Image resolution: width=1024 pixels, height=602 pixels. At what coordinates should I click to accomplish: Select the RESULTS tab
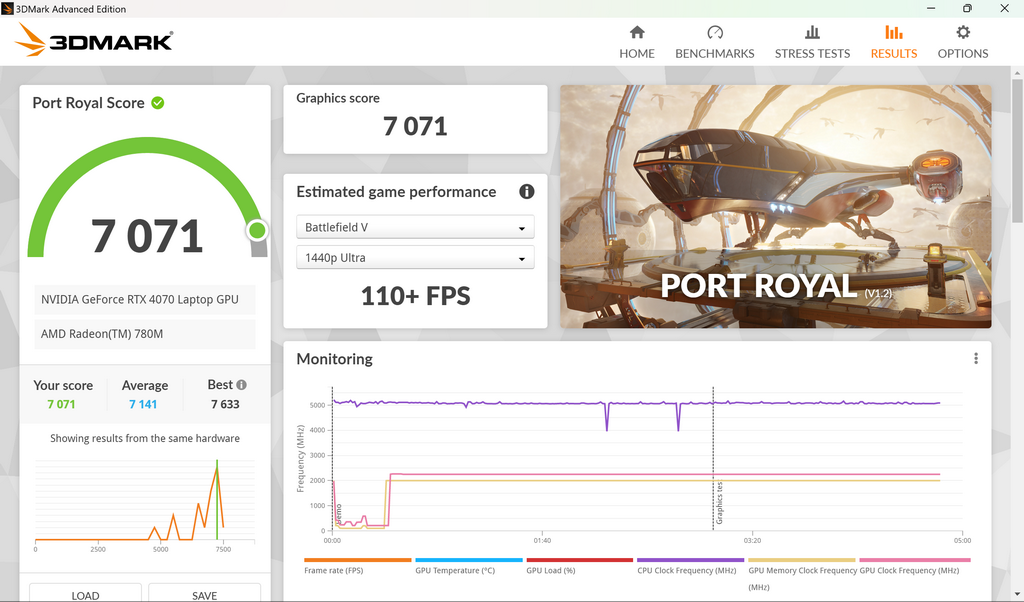coord(893,42)
